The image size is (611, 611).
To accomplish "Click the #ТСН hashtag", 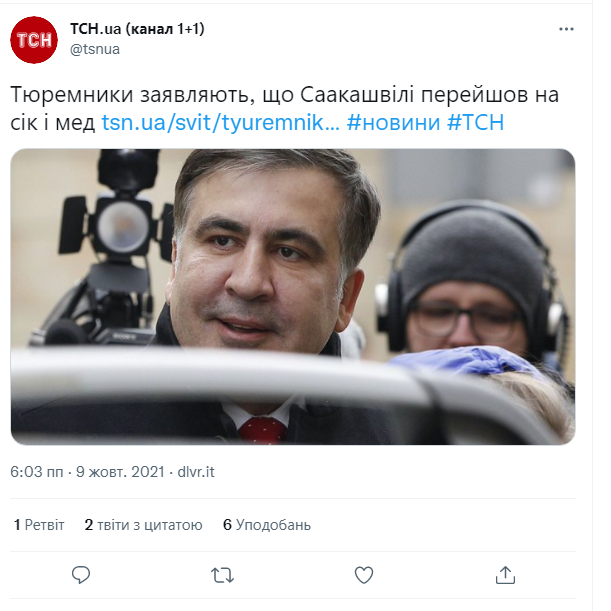I will click(475, 122).
